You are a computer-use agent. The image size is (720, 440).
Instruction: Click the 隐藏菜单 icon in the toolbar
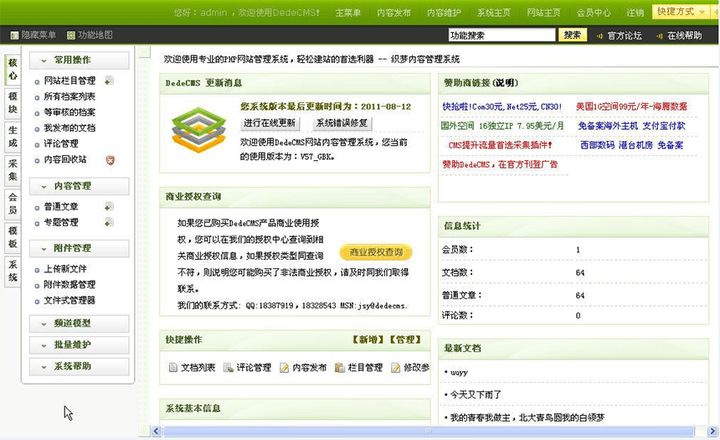coord(12,35)
